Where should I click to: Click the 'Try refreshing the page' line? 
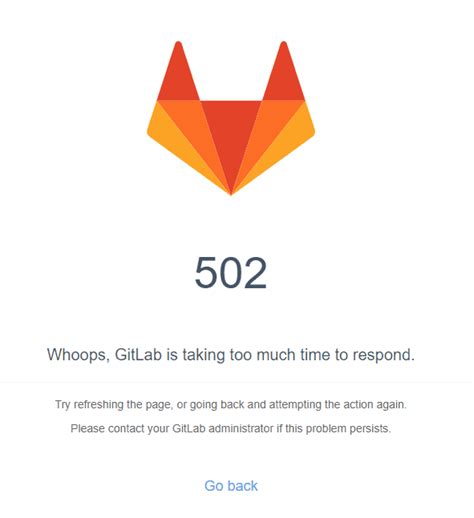(x=231, y=405)
